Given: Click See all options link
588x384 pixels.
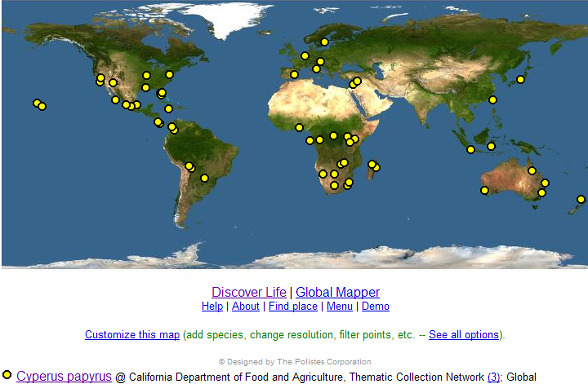Looking at the screenshot, I should point(464,334).
